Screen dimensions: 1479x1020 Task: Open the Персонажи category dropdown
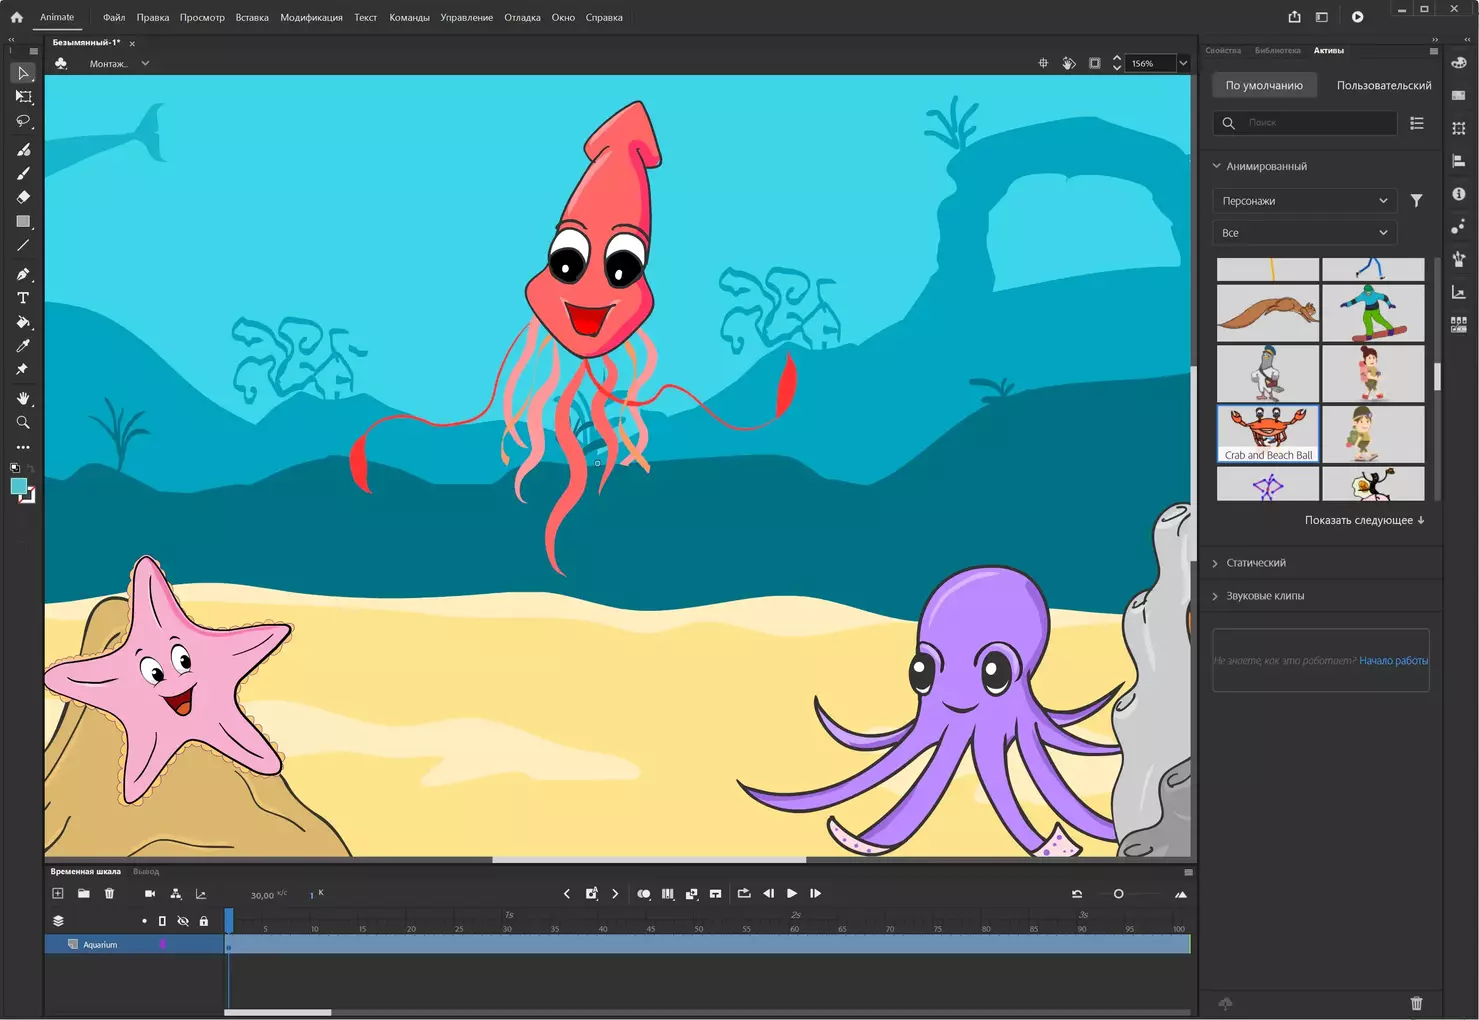click(1304, 201)
